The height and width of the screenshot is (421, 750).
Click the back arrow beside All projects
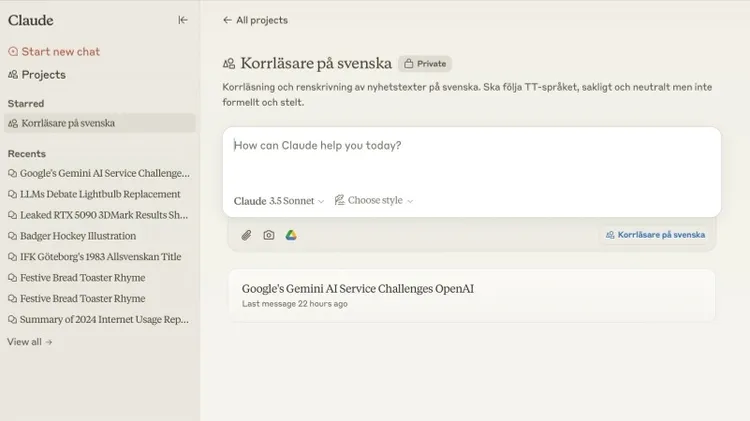tap(227, 20)
